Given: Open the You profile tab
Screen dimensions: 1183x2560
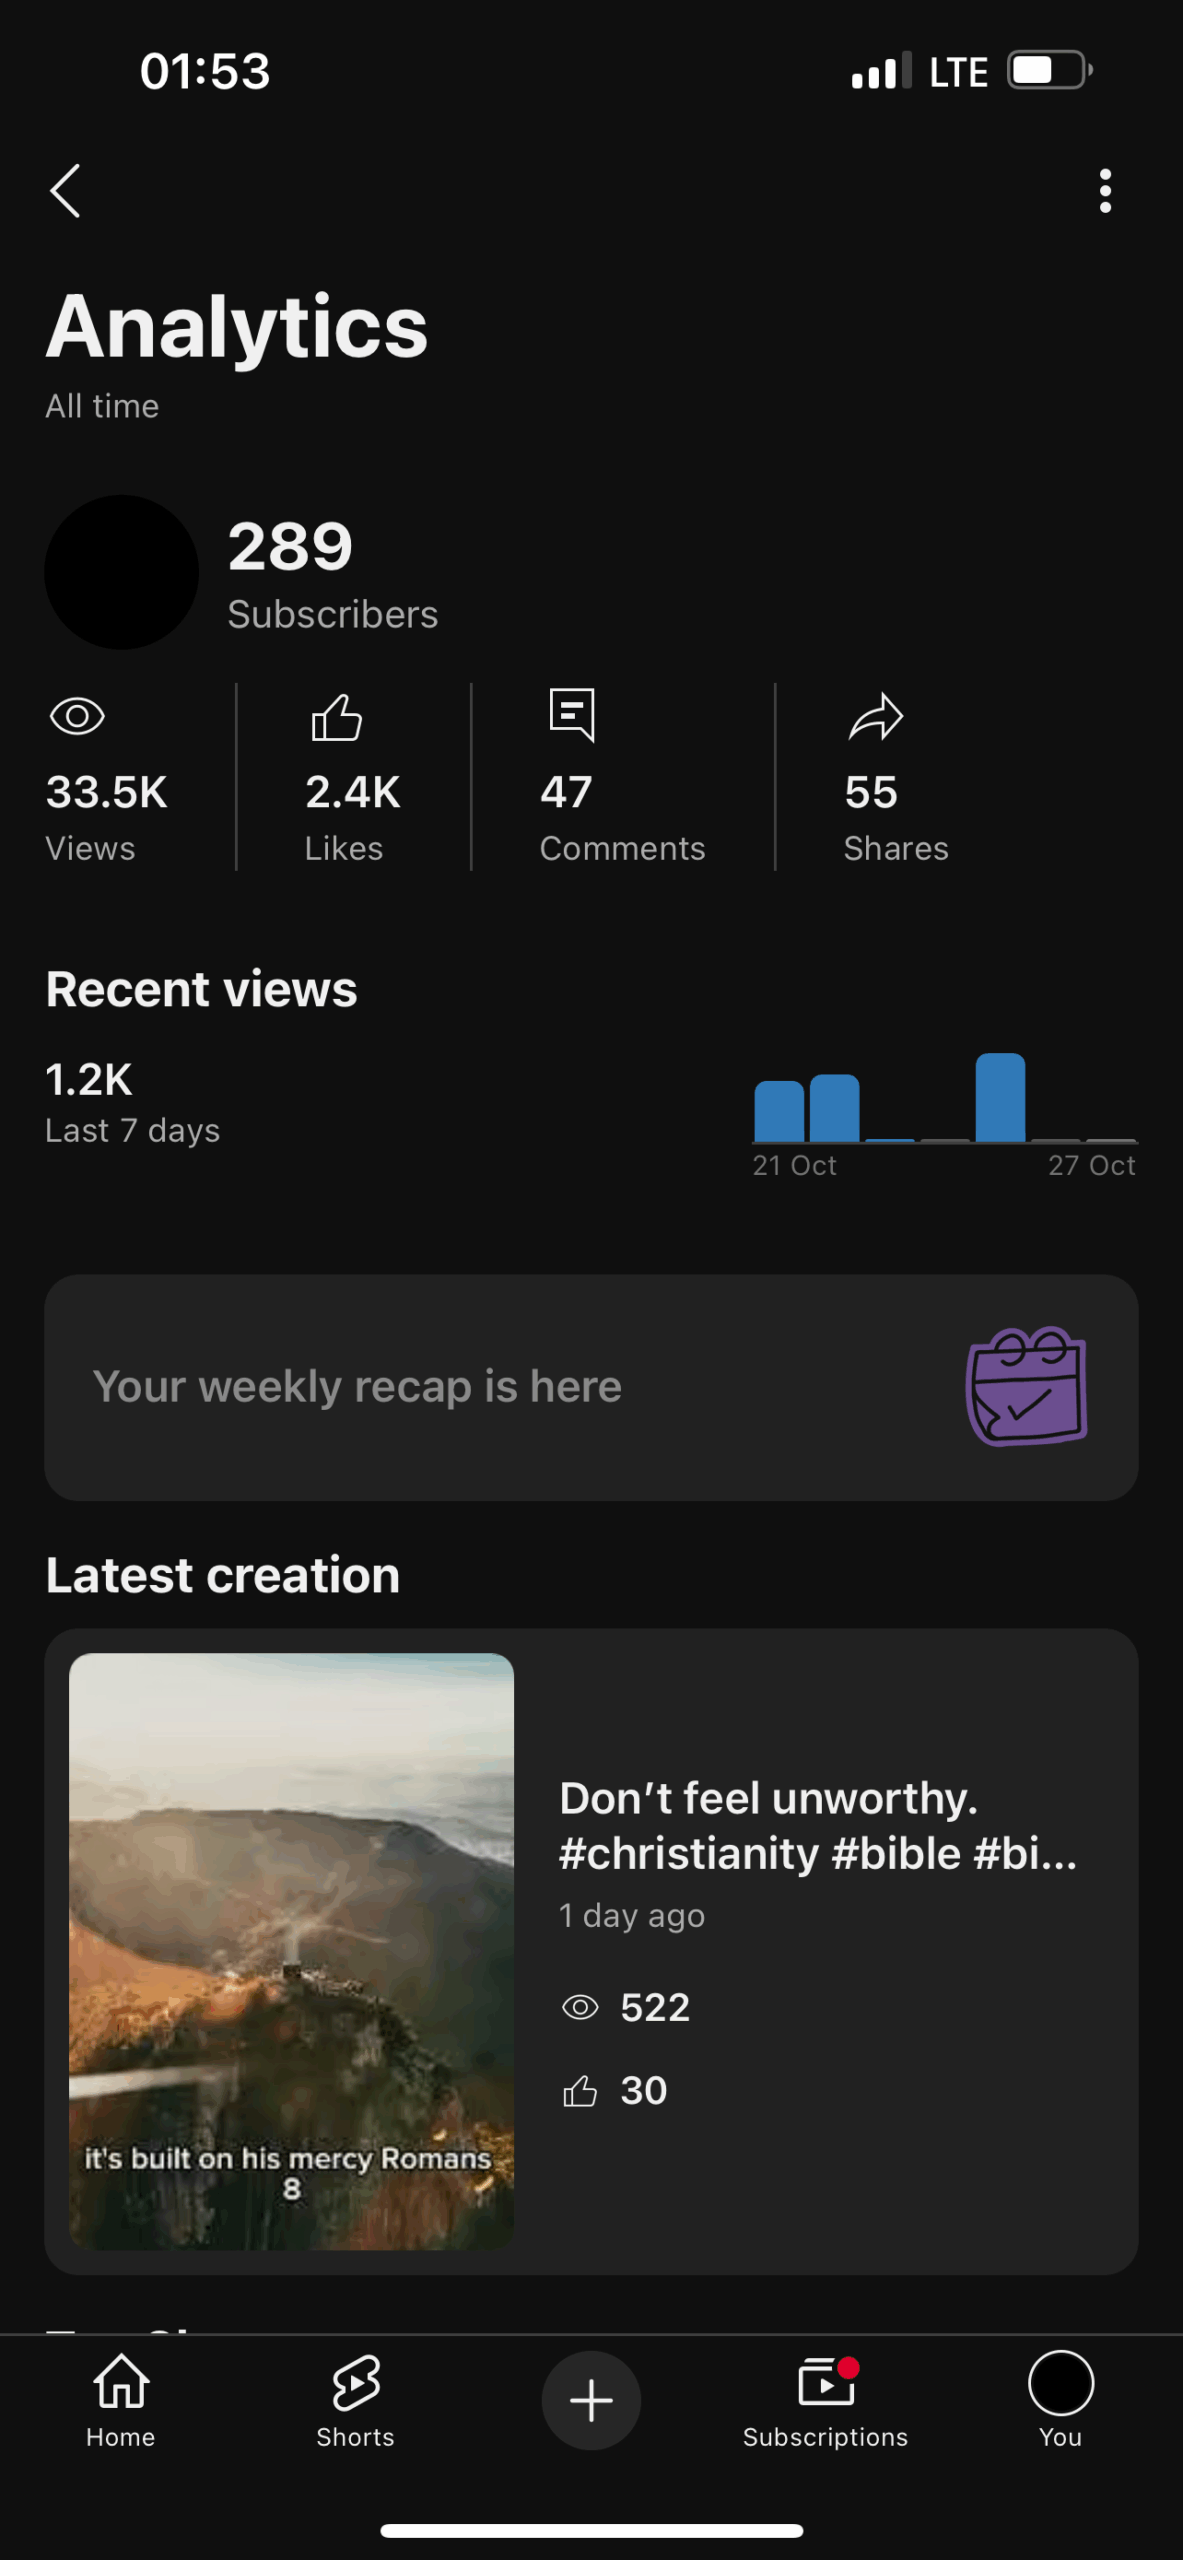Looking at the screenshot, I should (1060, 2400).
